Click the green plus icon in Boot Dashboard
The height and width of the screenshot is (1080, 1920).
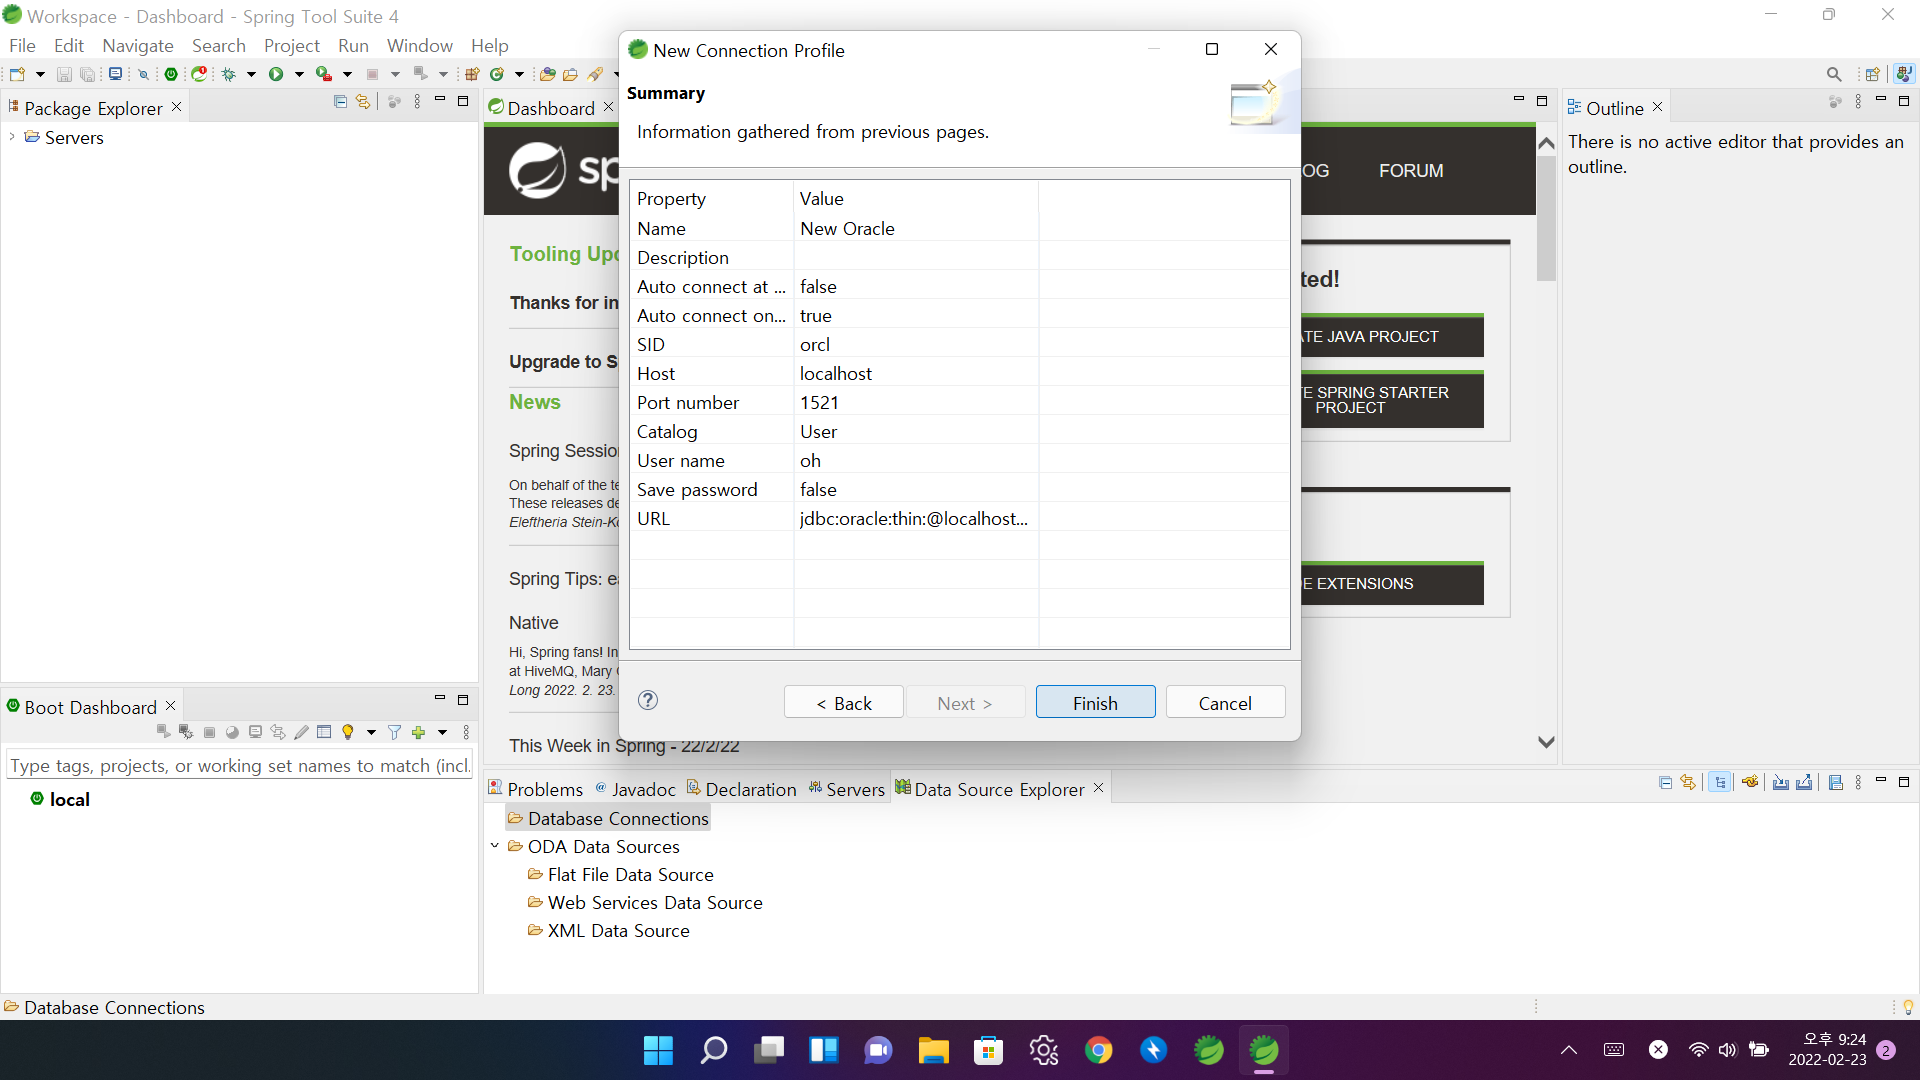(x=418, y=733)
